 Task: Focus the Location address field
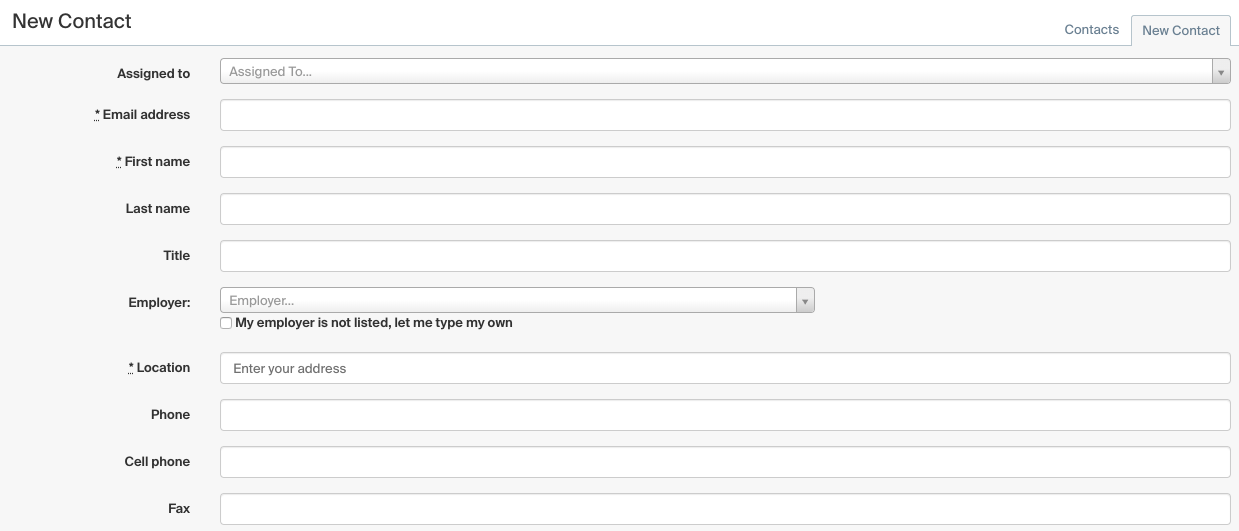coord(725,368)
